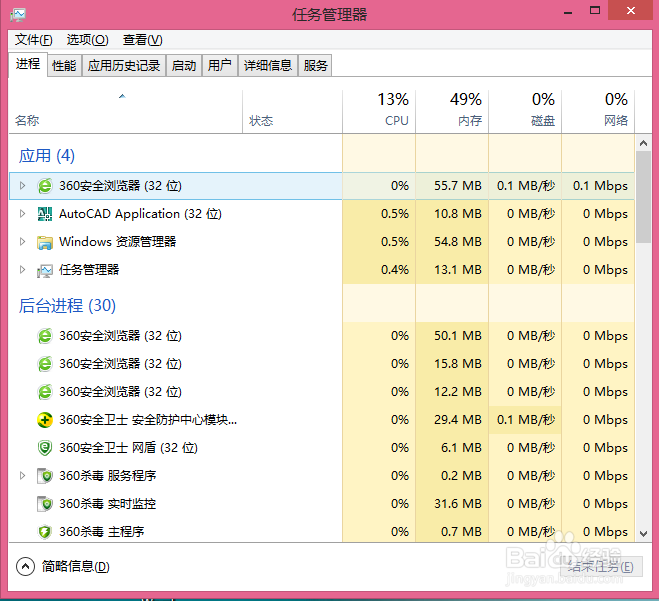
Task: Switch to the 详细信息 tab
Action: click(268, 66)
